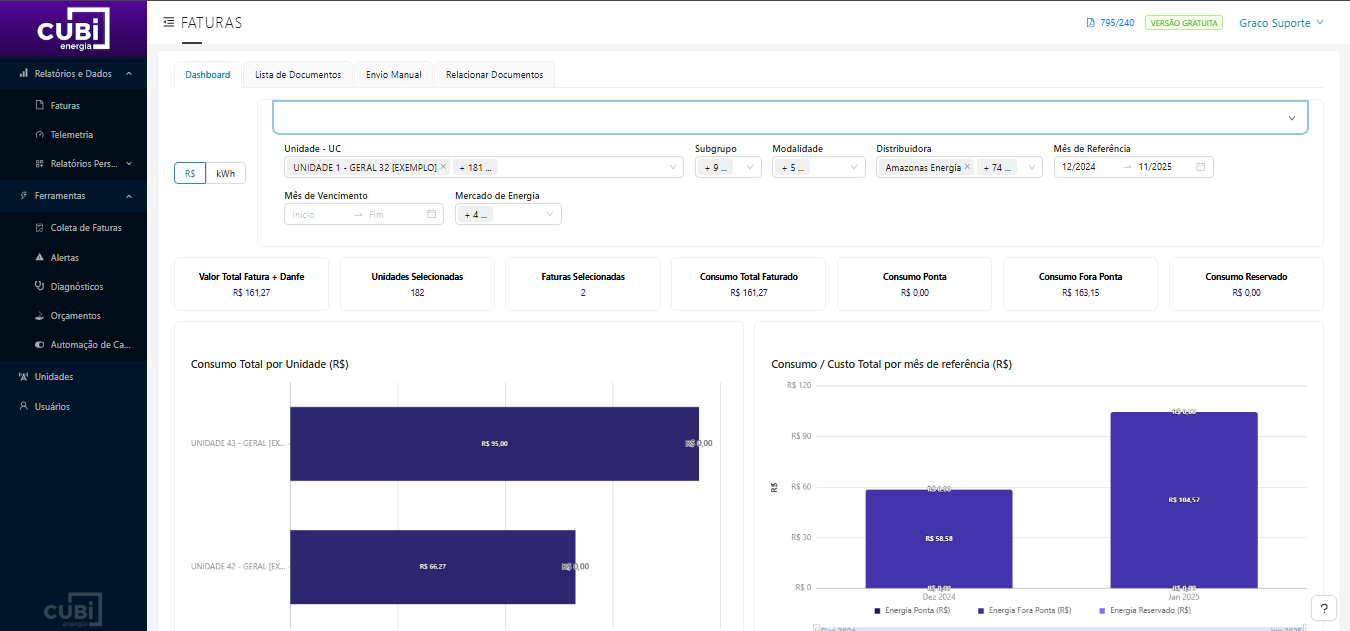
Task: Switch values to kWh
Action: click(225, 173)
